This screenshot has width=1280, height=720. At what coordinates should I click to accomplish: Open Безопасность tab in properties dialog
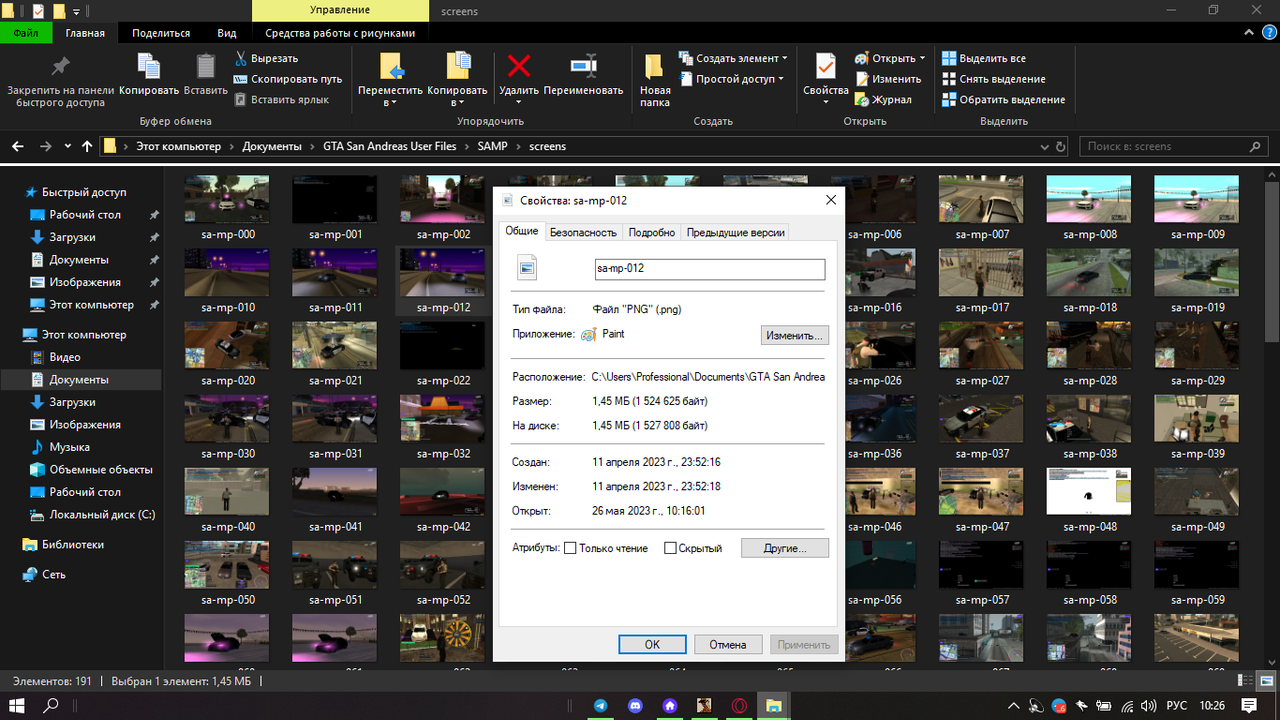583,232
